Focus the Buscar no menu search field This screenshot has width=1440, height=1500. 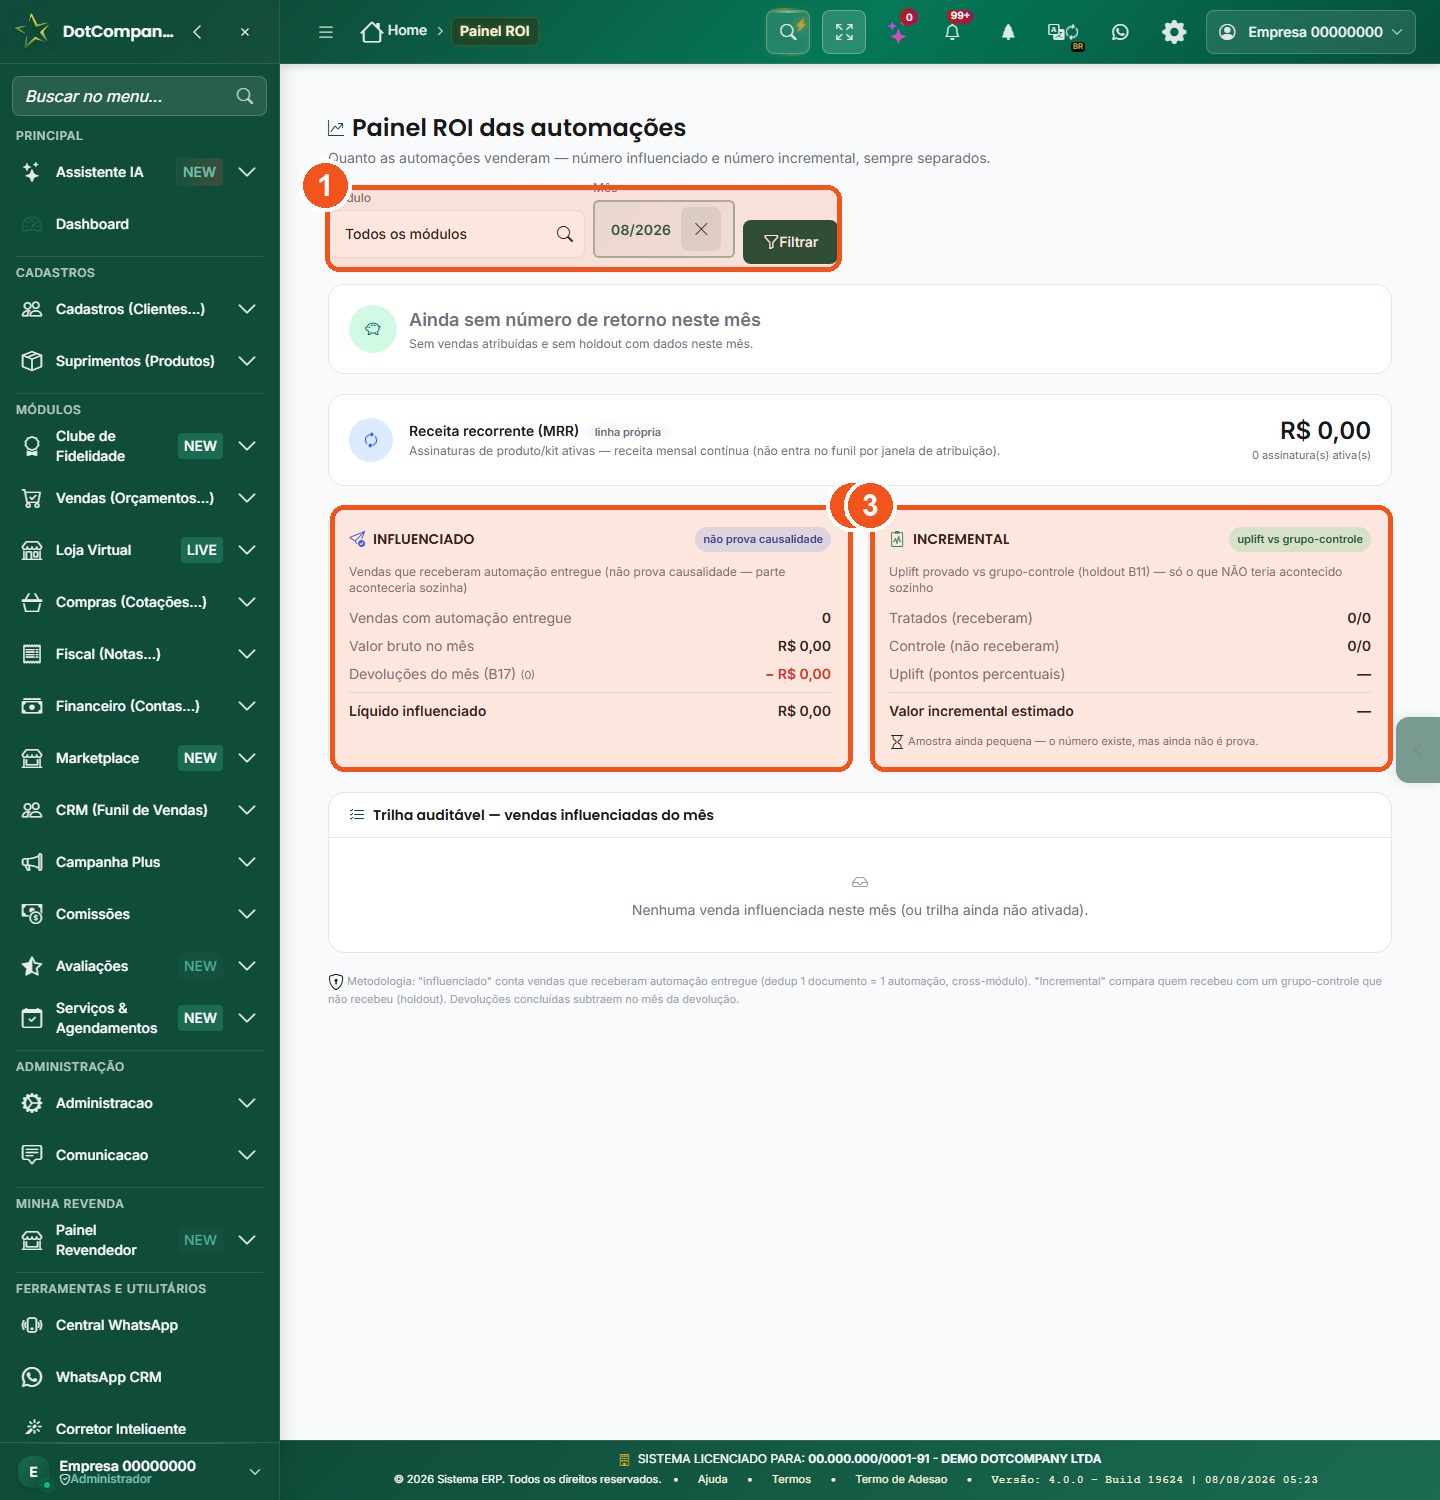click(139, 96)
